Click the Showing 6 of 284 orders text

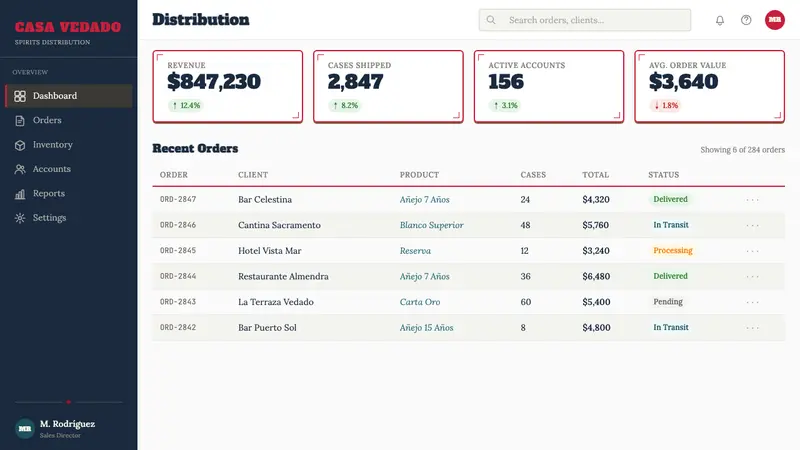pos(742,150)
